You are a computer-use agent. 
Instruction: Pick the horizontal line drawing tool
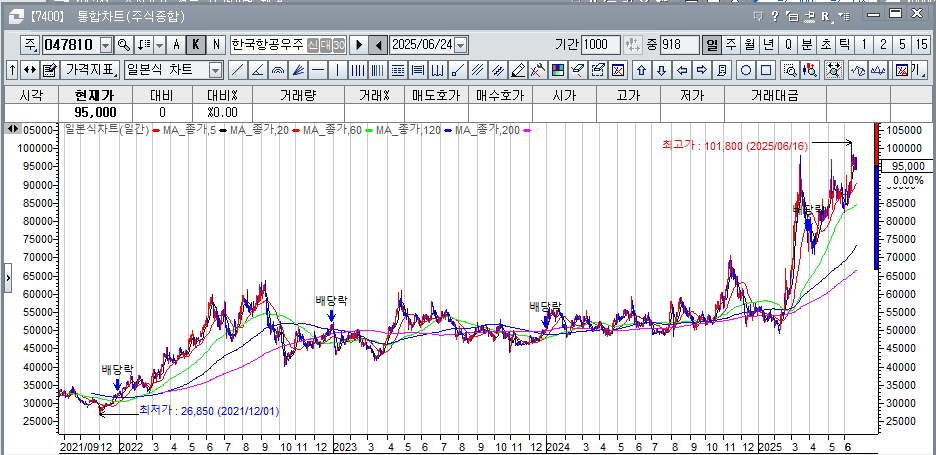pyautogui.click(x=317, y=70)
